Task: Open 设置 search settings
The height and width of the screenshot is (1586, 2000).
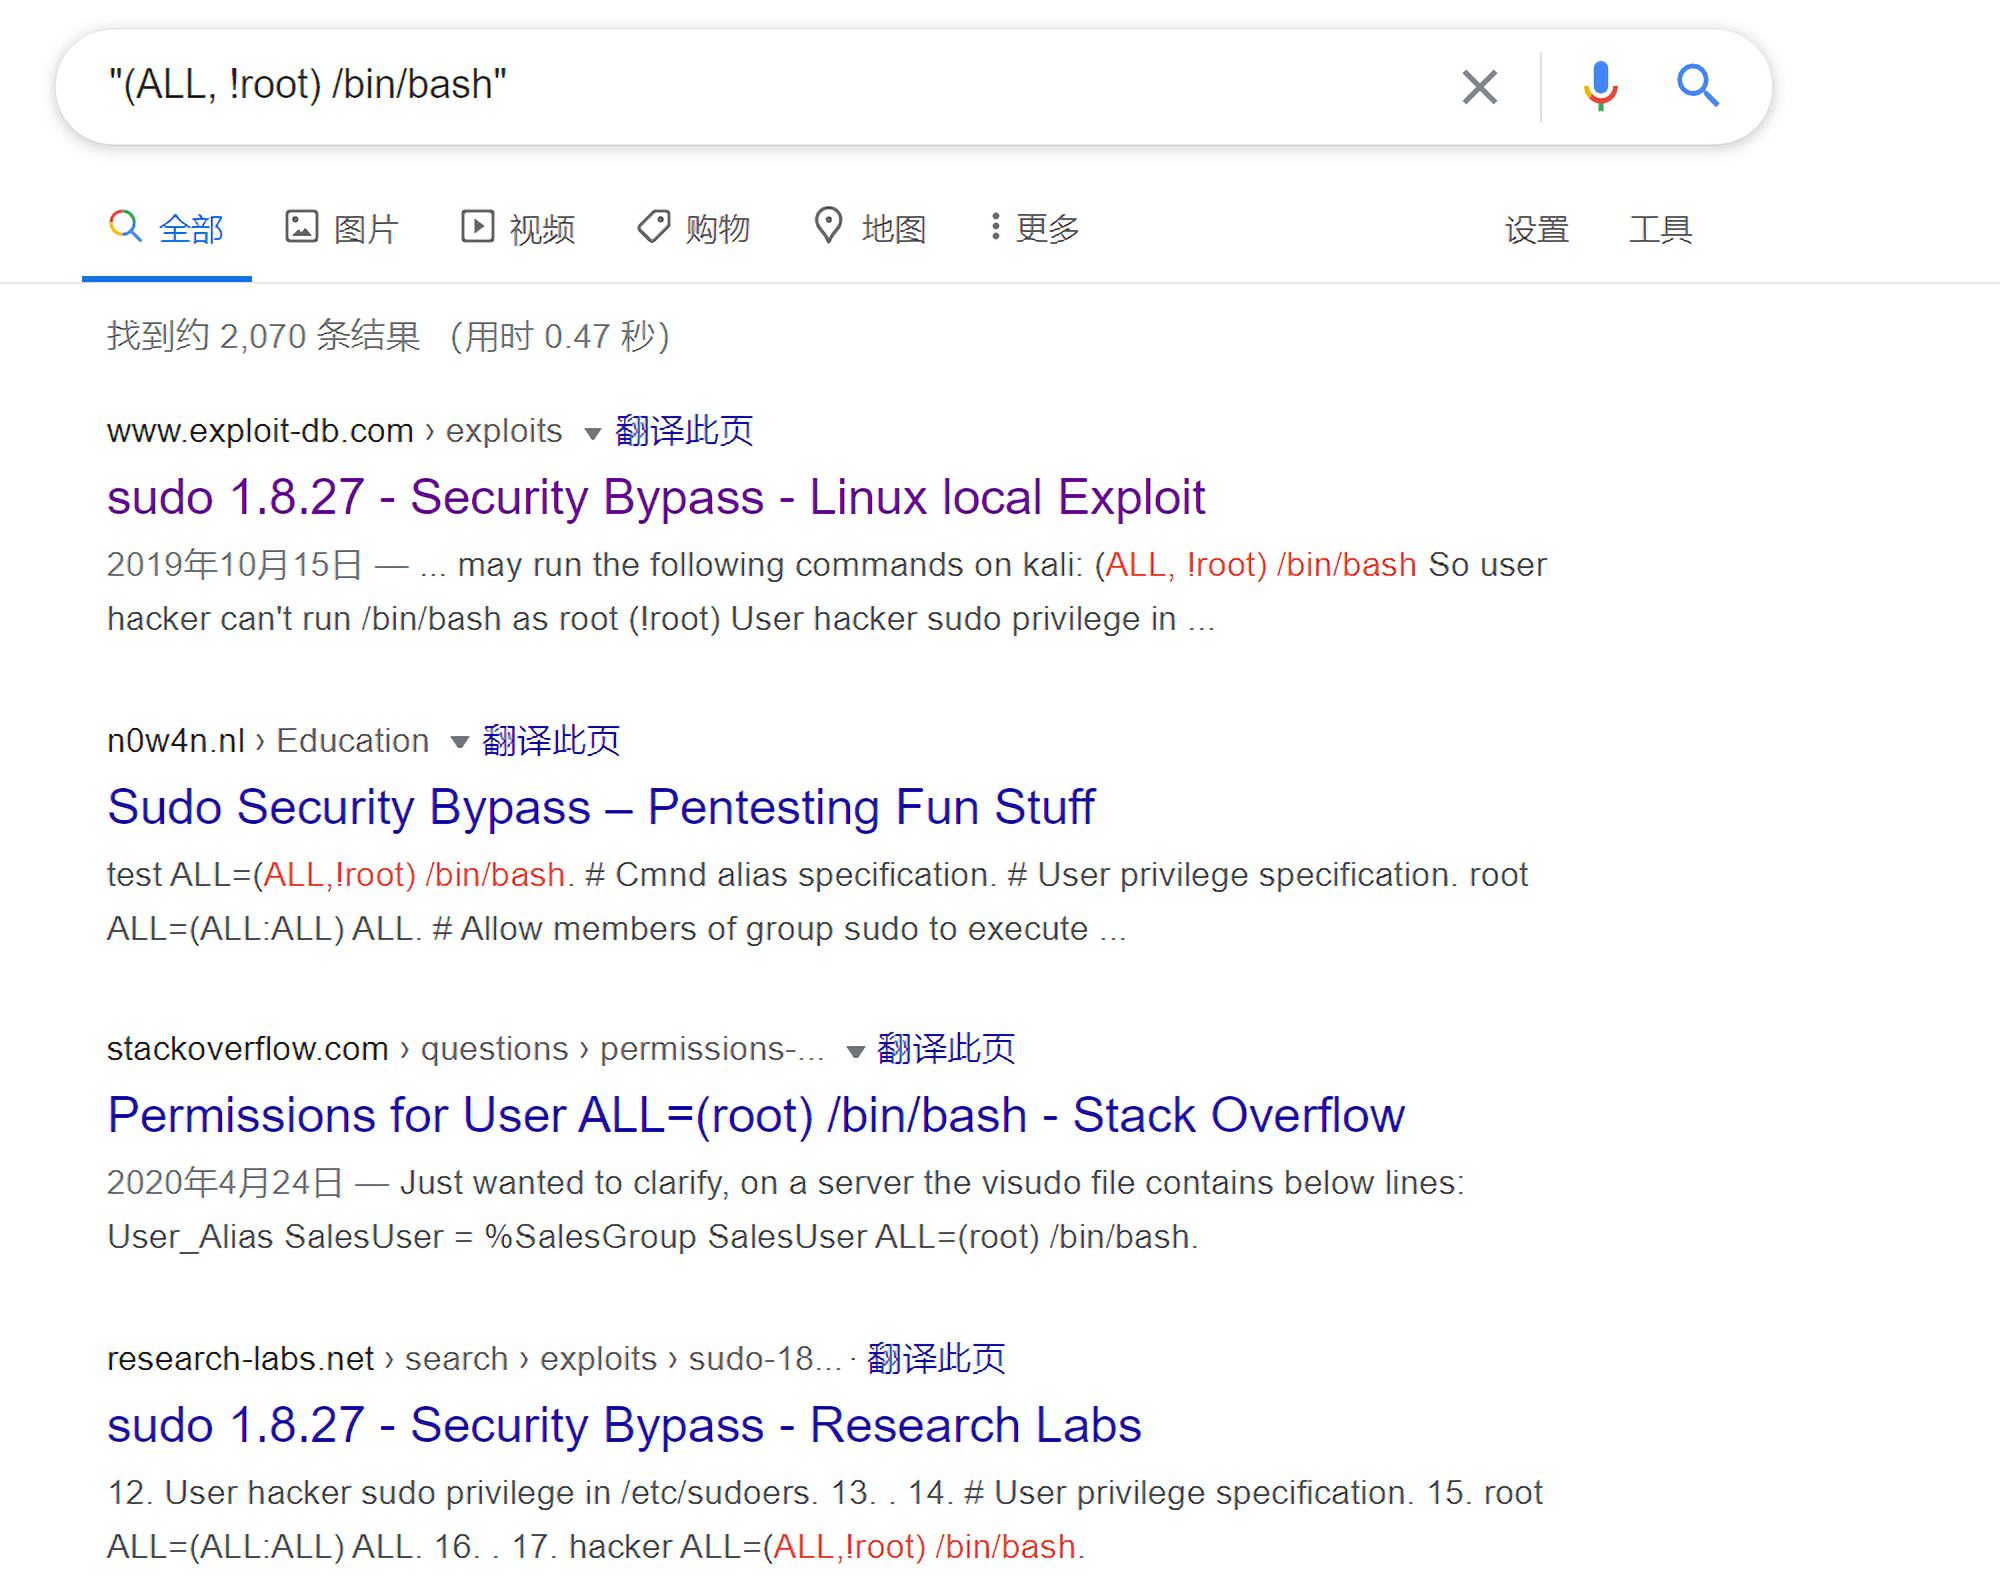Action: [x=1537, y=229]
